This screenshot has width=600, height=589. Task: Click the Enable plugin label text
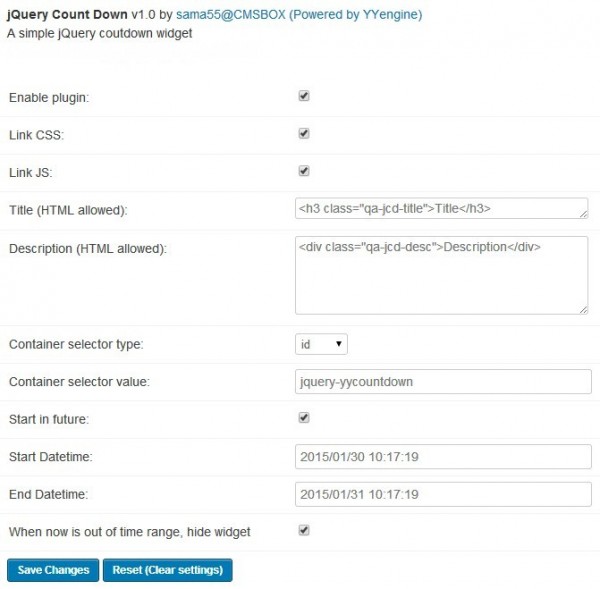[x=48, y=98]
